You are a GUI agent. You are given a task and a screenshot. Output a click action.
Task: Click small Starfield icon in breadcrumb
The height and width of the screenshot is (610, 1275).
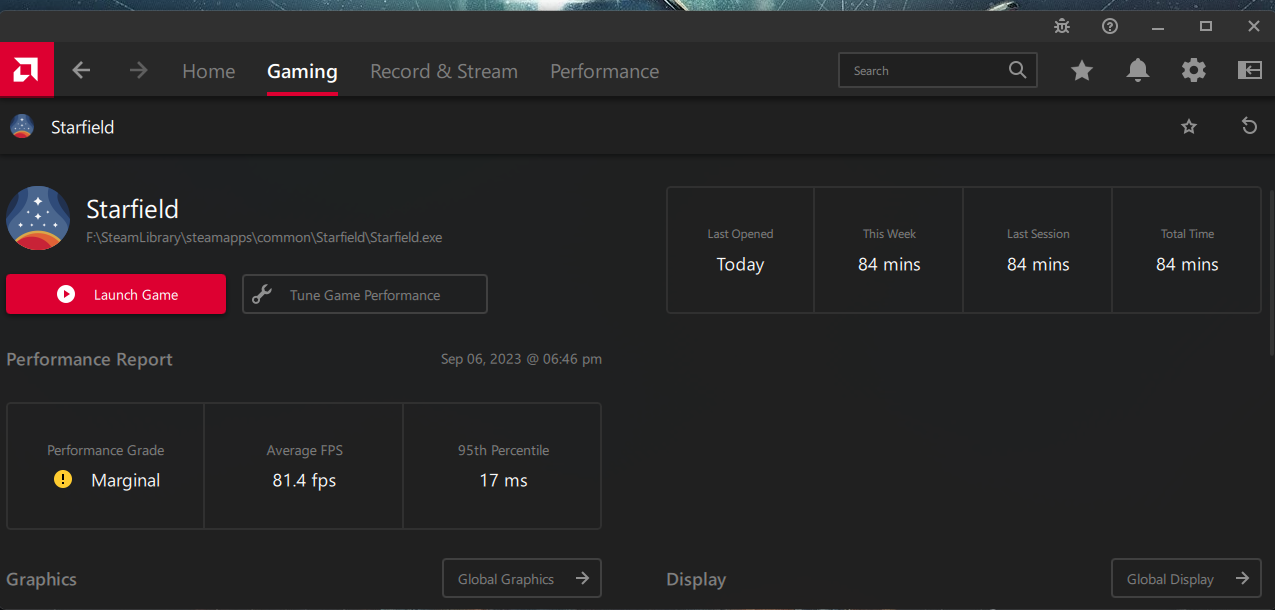pos(22,126)
